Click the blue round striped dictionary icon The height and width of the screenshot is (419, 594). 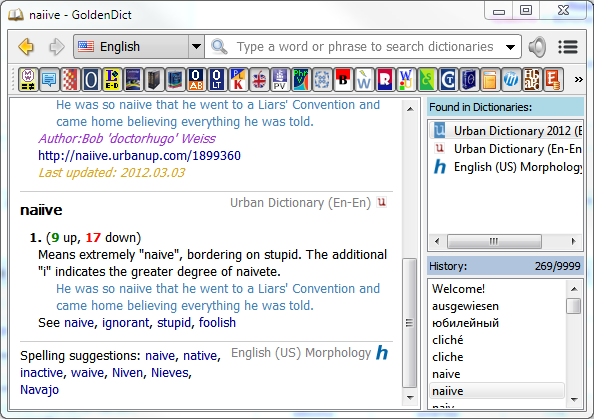(511, 80)
